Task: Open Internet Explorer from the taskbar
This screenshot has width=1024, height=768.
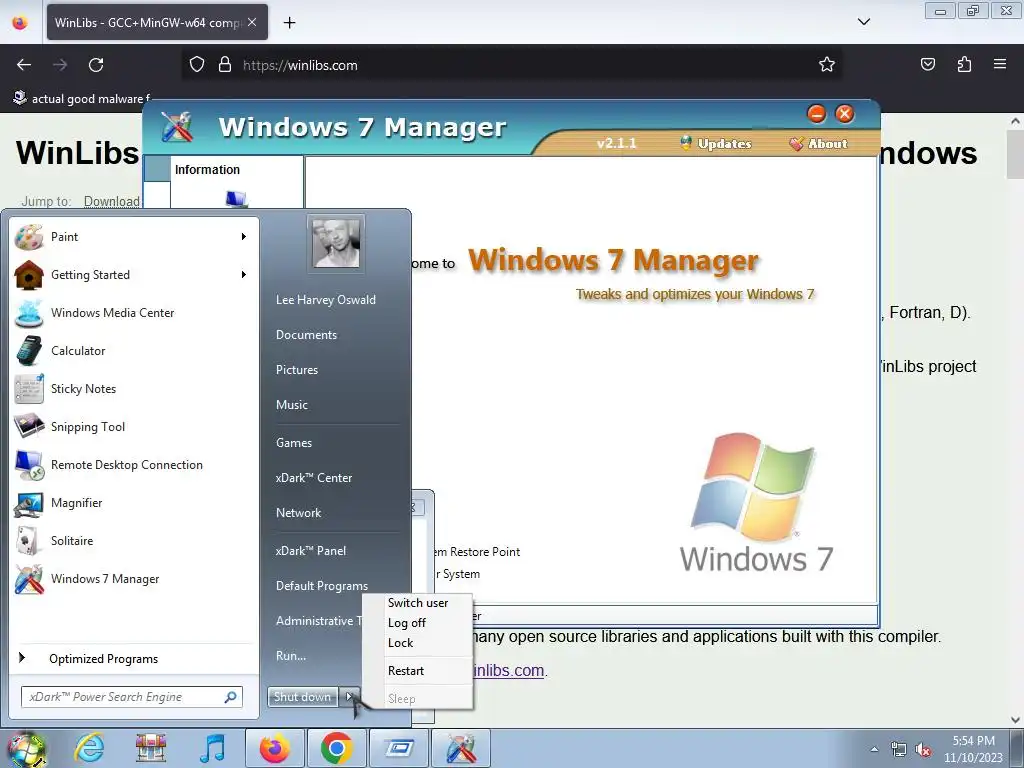Action: [x=89, y=748]
